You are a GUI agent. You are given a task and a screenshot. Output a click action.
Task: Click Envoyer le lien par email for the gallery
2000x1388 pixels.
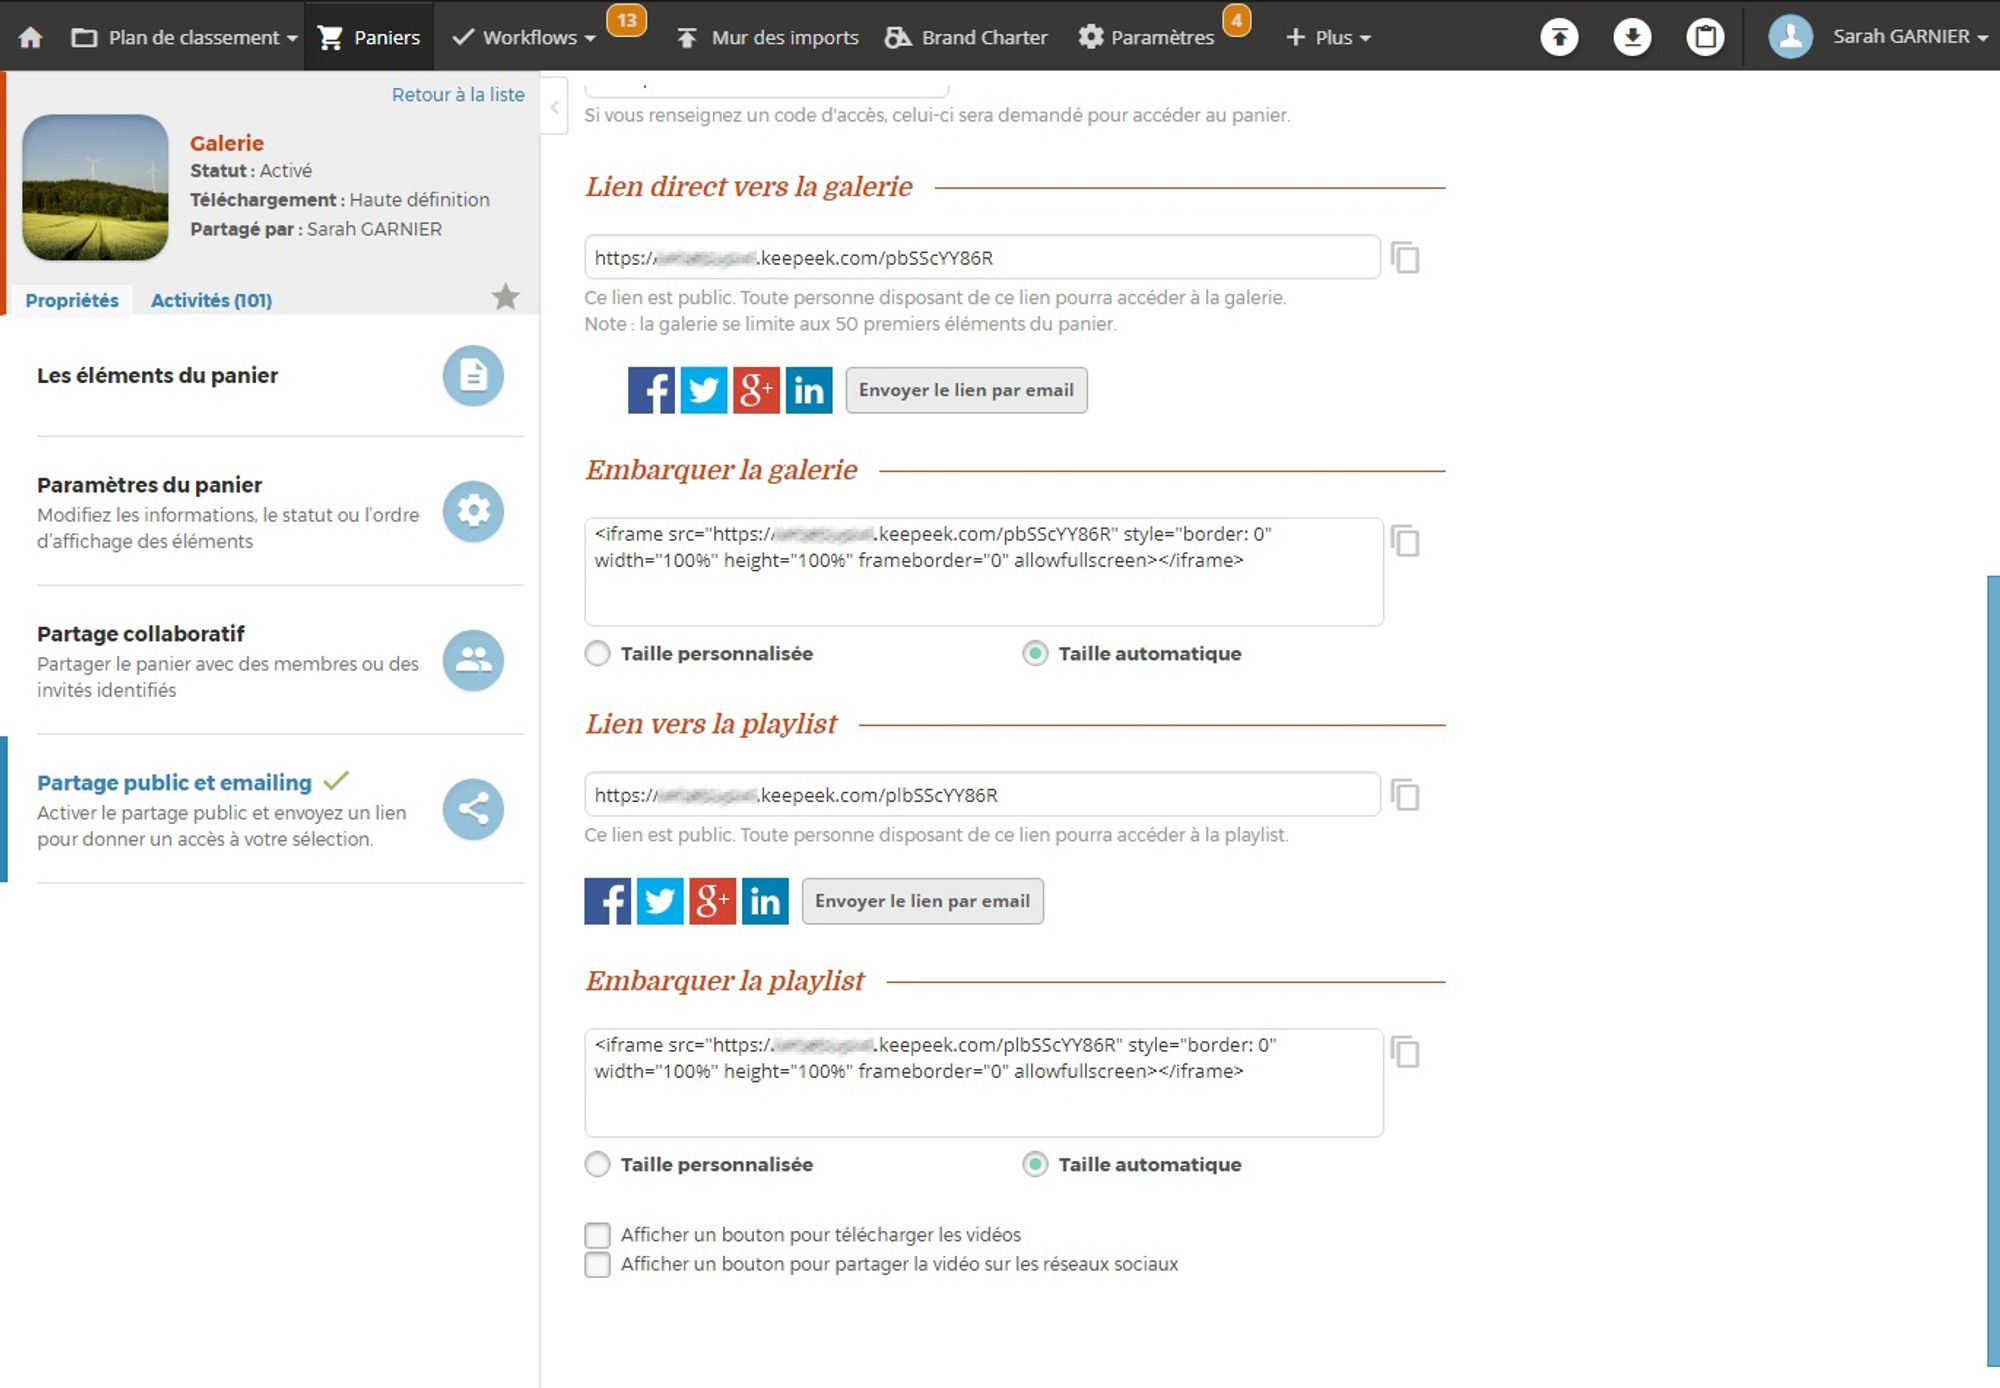coord(966,390)
